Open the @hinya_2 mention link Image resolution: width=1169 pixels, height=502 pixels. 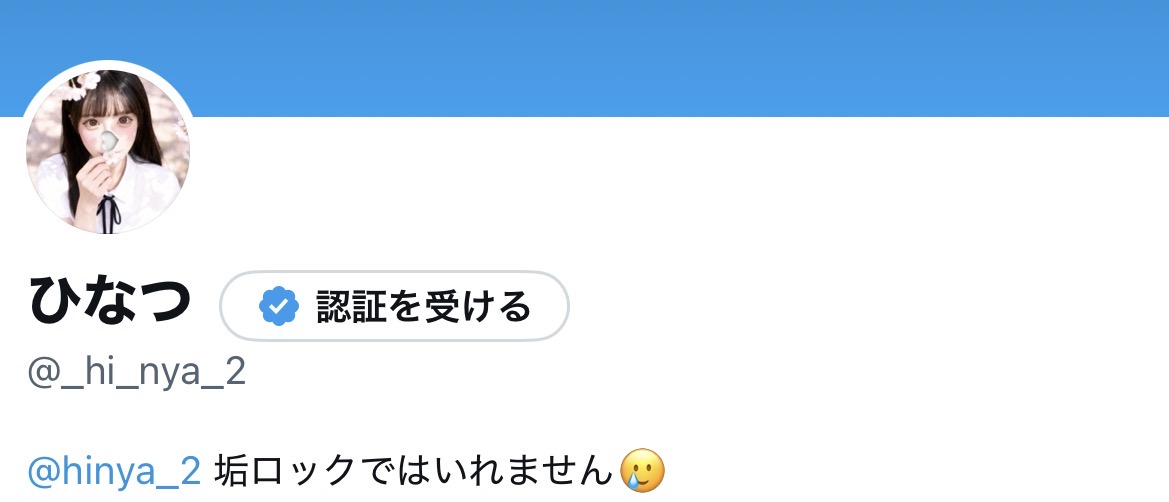(x=114, y=471)
